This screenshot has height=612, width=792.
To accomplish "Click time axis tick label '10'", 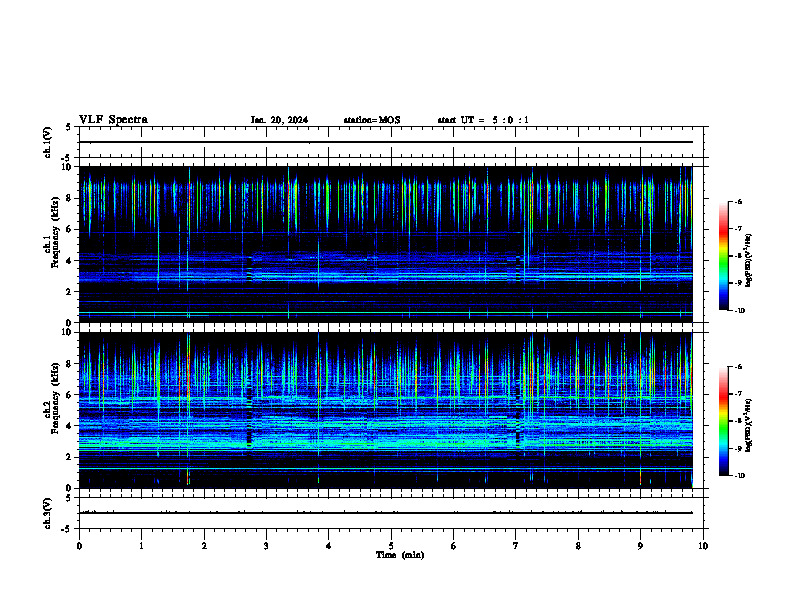I will coord(703,546).
